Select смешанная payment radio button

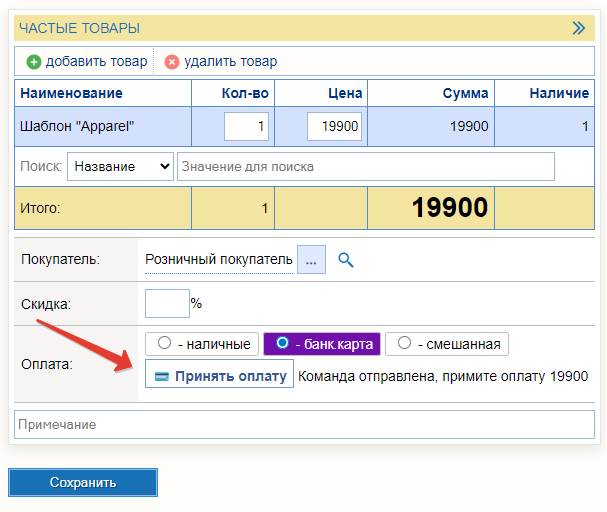404,344
